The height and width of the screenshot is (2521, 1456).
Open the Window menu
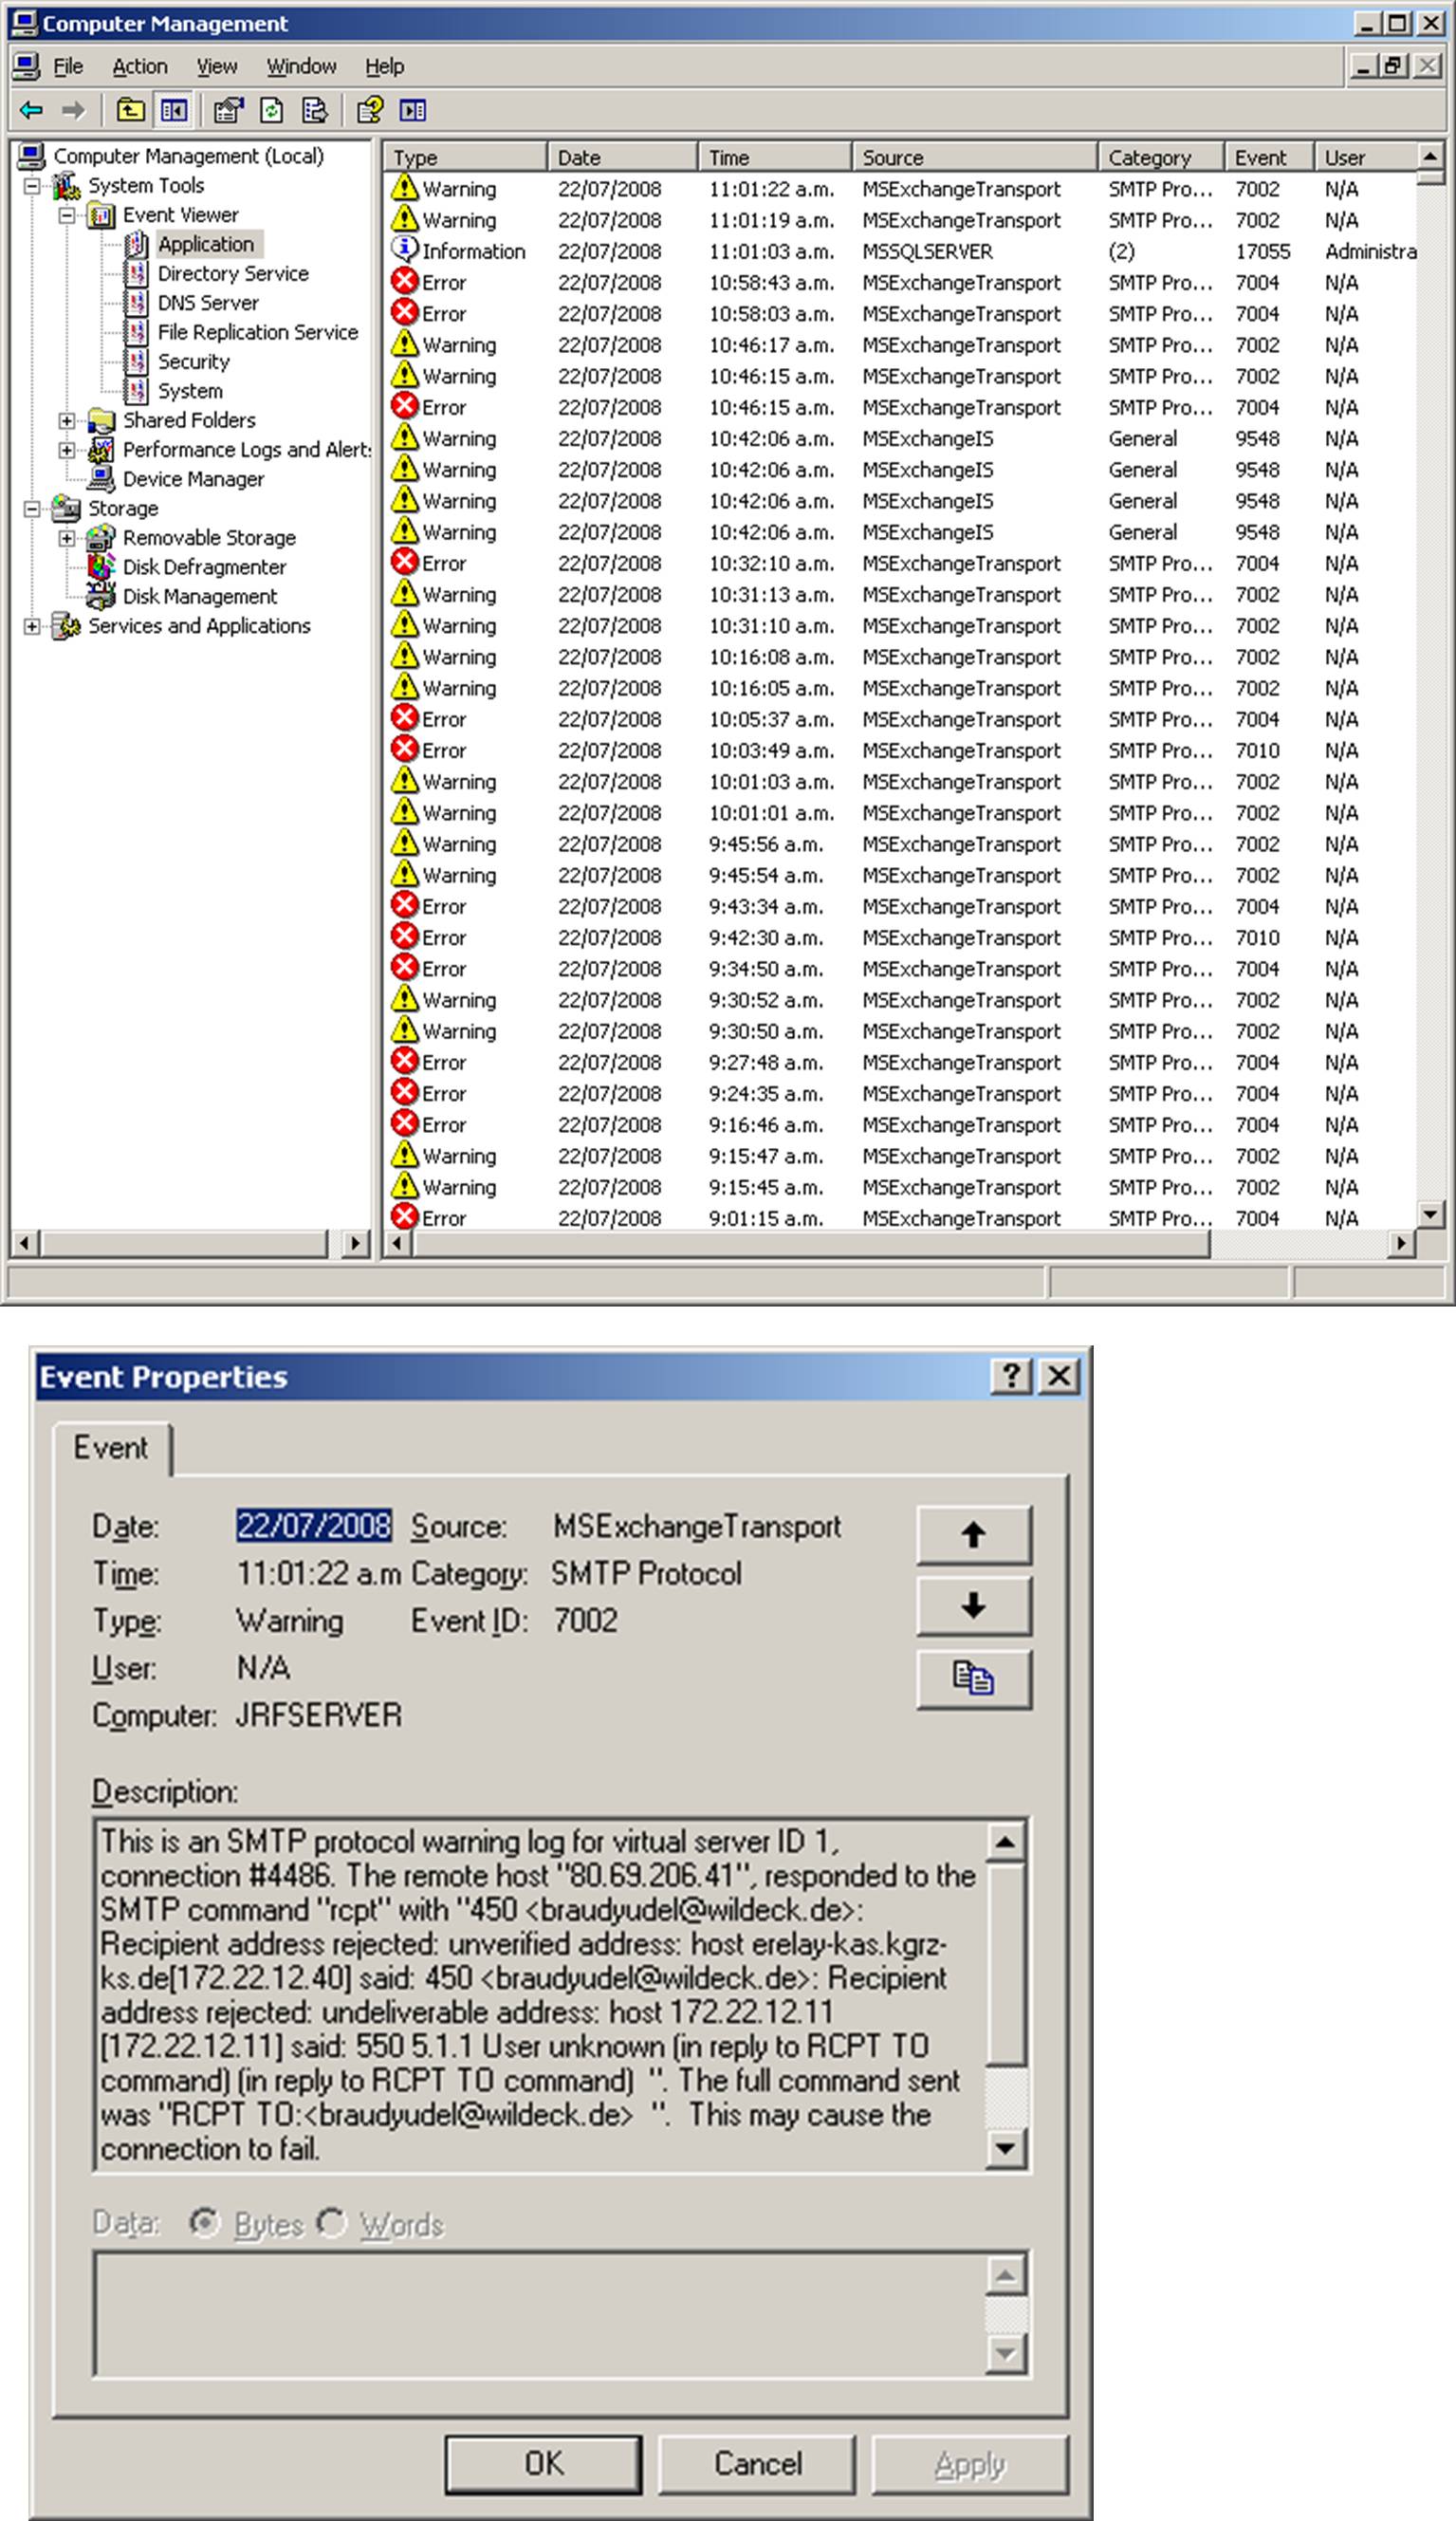301,66
